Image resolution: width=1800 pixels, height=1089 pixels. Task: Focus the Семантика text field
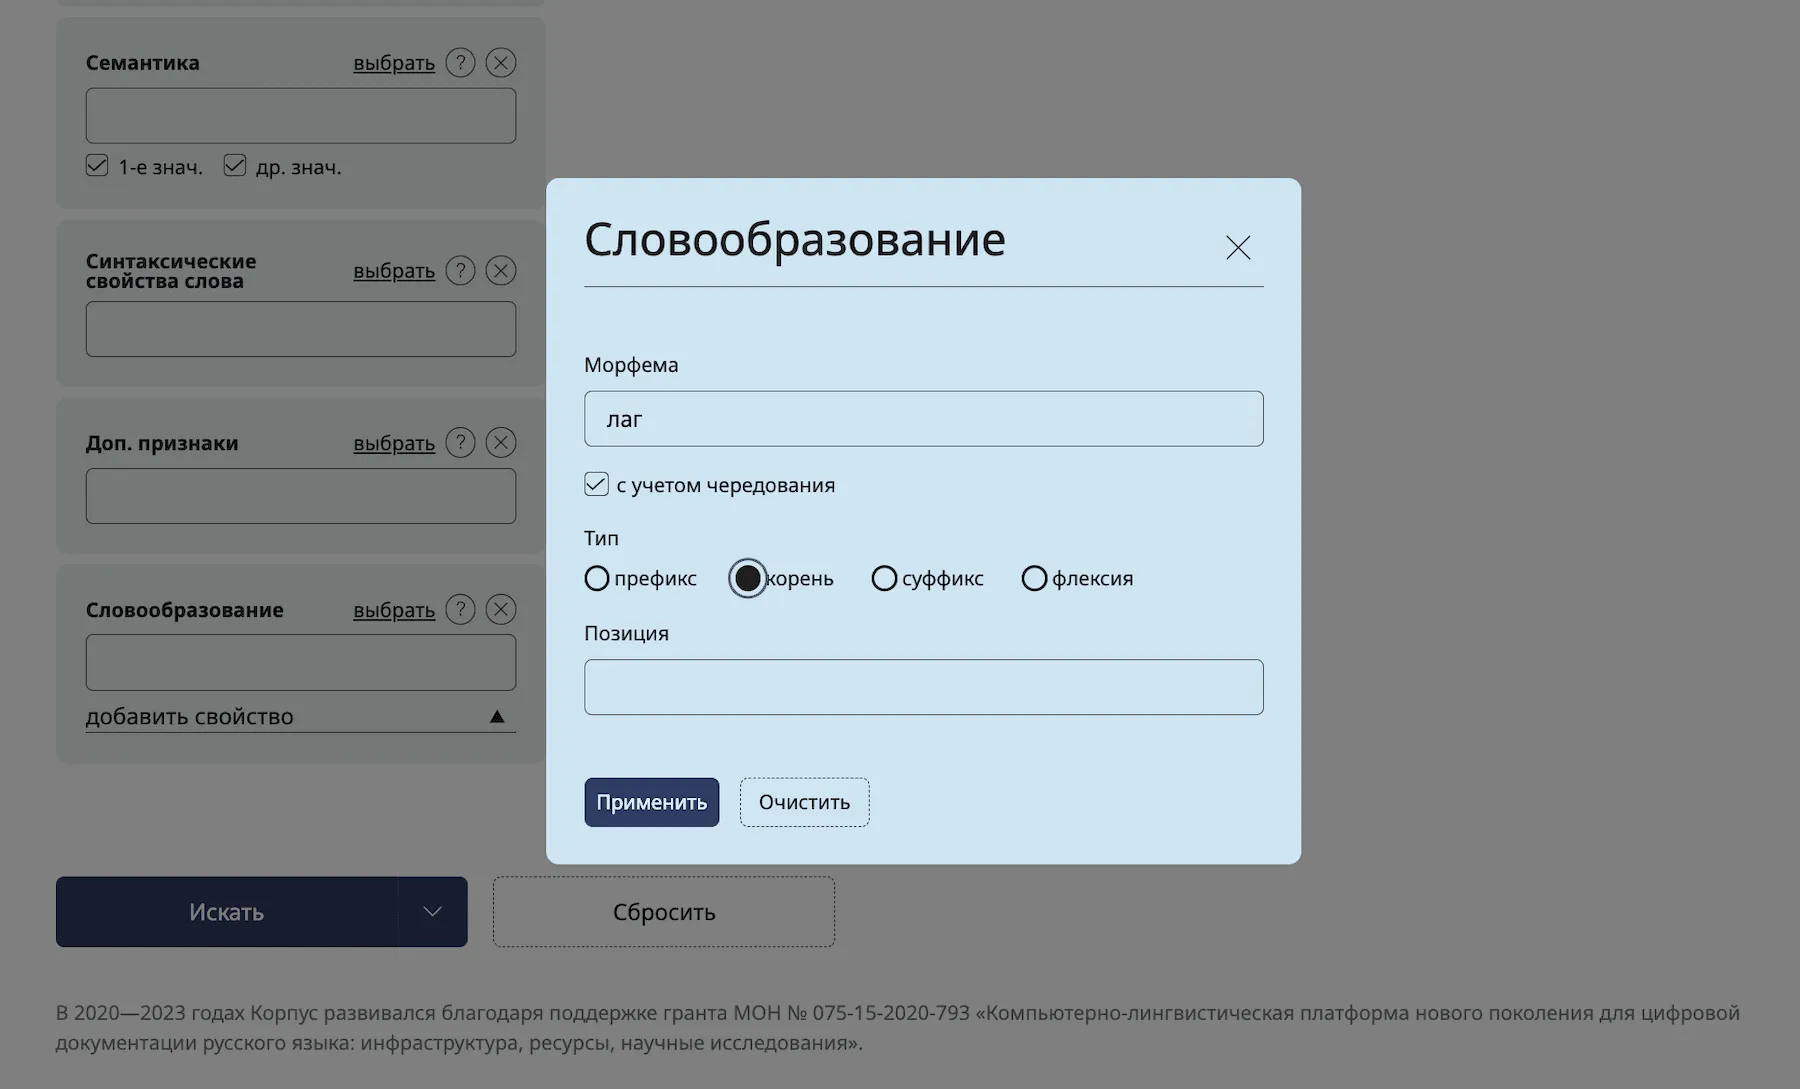301,116
